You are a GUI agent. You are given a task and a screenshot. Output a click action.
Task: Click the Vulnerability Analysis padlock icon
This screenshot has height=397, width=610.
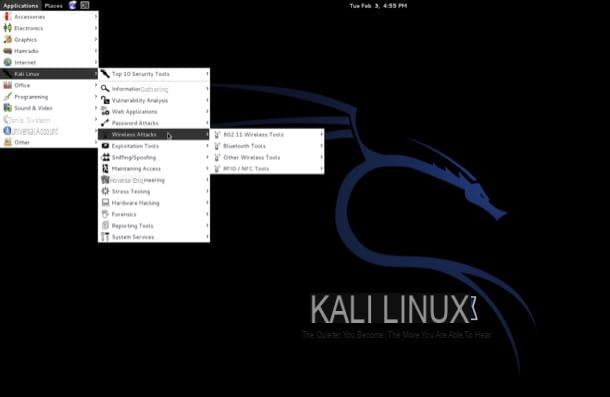105,100
